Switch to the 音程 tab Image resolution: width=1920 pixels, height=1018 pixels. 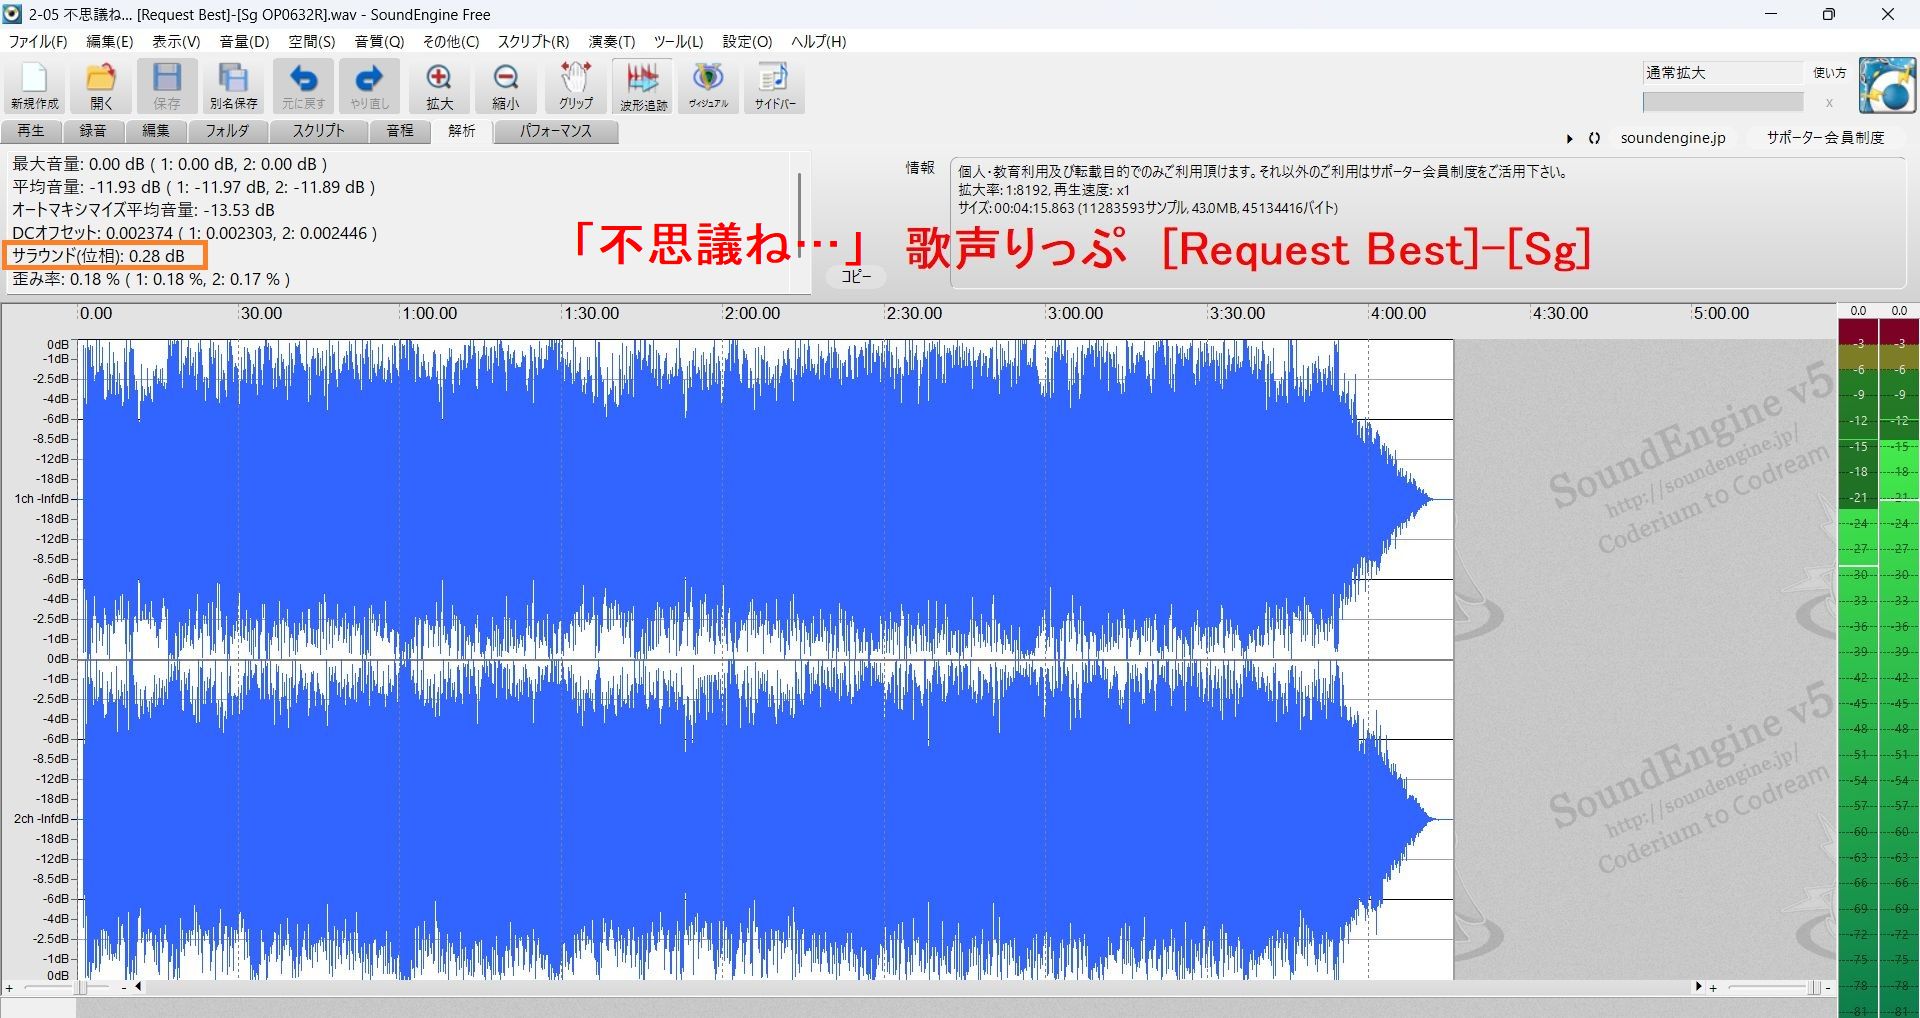coord(400,131)
